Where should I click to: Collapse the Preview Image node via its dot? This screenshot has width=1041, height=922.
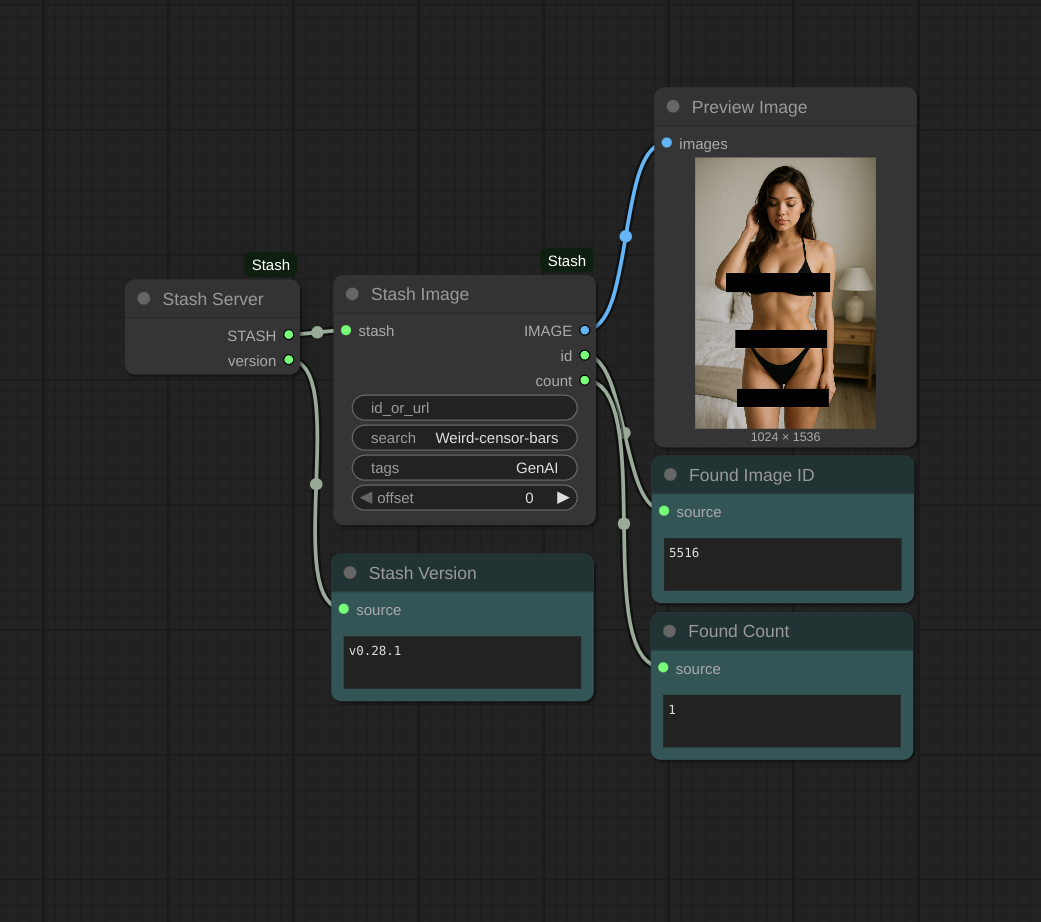click(673, 106)
